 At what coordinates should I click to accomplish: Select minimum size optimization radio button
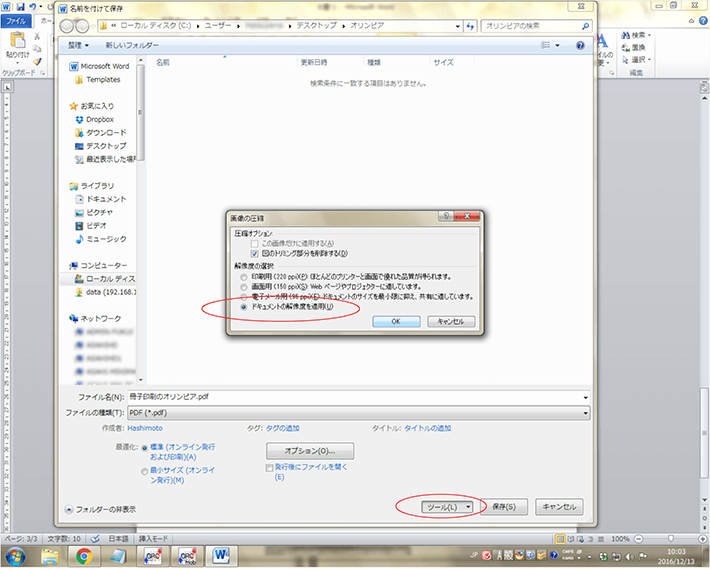[x=146, y=470]
